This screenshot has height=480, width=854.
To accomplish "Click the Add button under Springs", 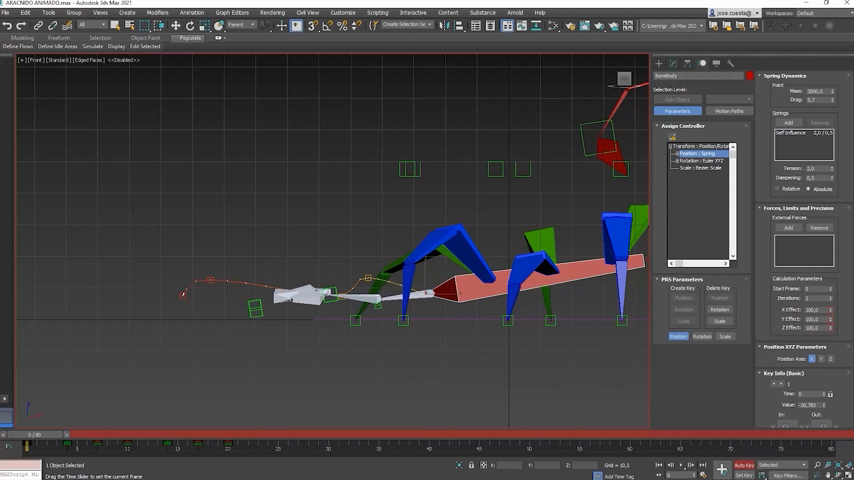I will [788, 123].
